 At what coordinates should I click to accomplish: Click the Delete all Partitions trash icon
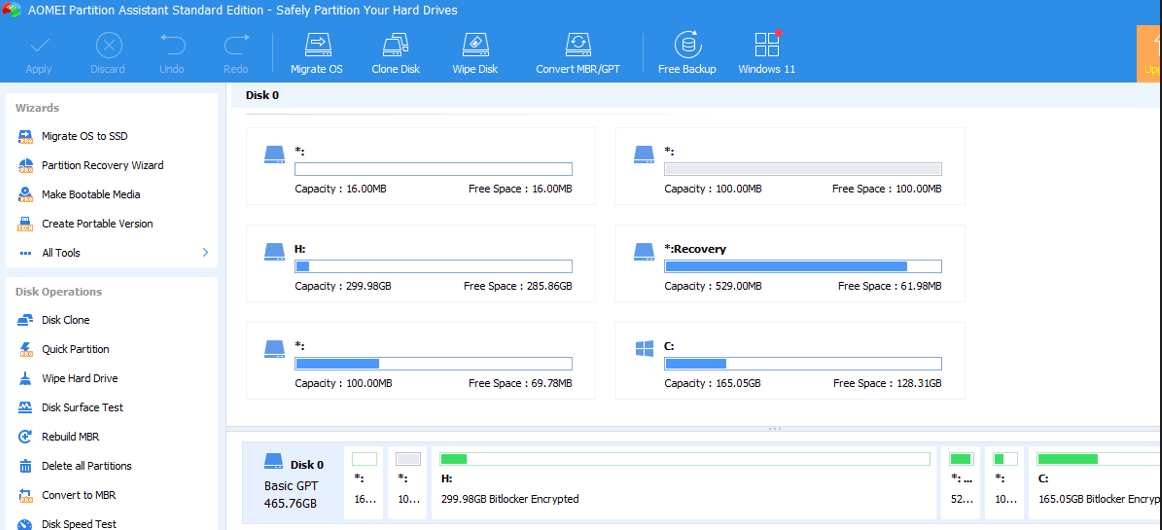pos(26,466)
